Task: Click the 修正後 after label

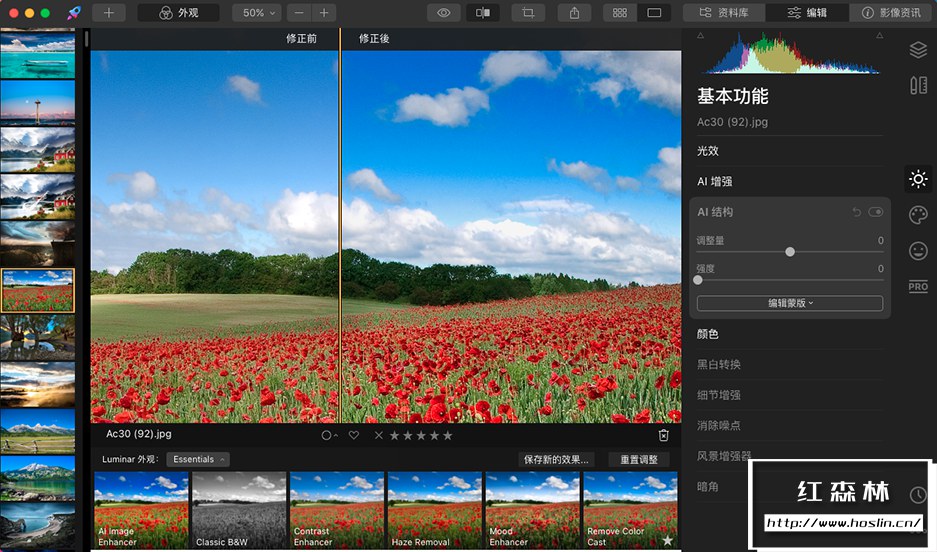Action: coord(374,39)
